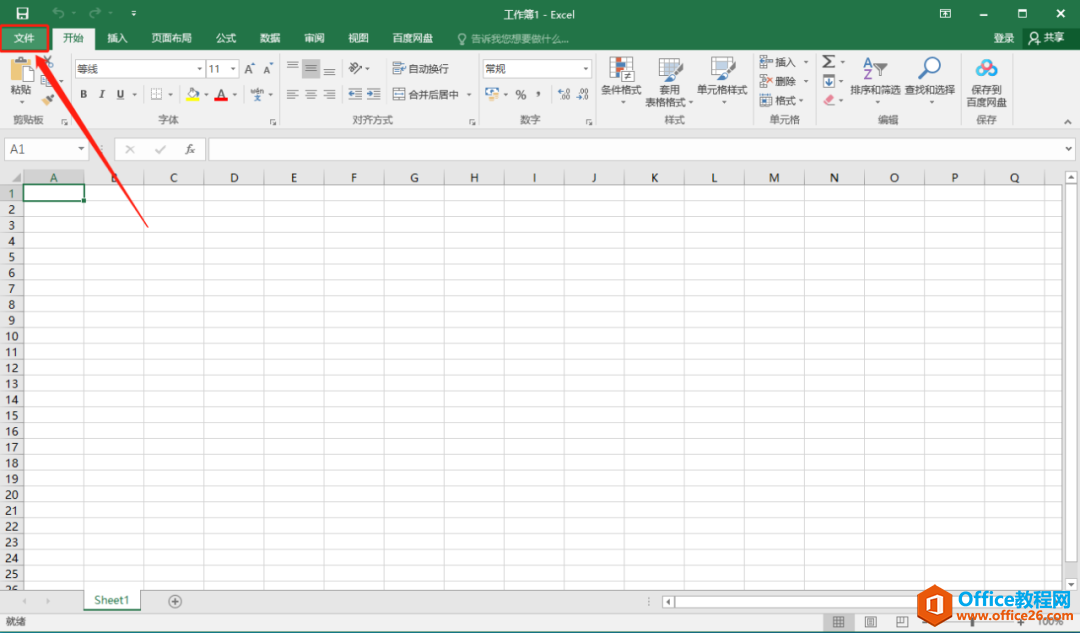
Task: Switch to Page Break Preview in status bar
Action: 902,622
